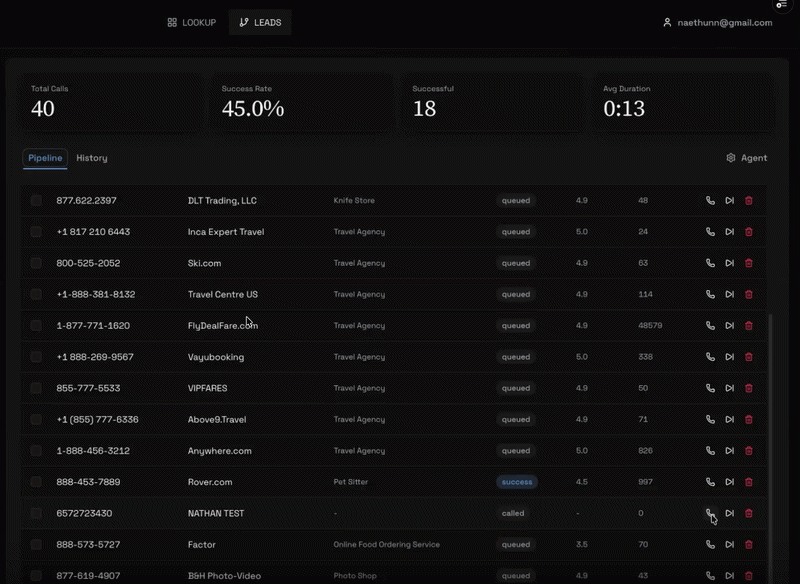Skip Ski.com lead with skip-forward icon
The image size is (800, 584).
point(730,263)
